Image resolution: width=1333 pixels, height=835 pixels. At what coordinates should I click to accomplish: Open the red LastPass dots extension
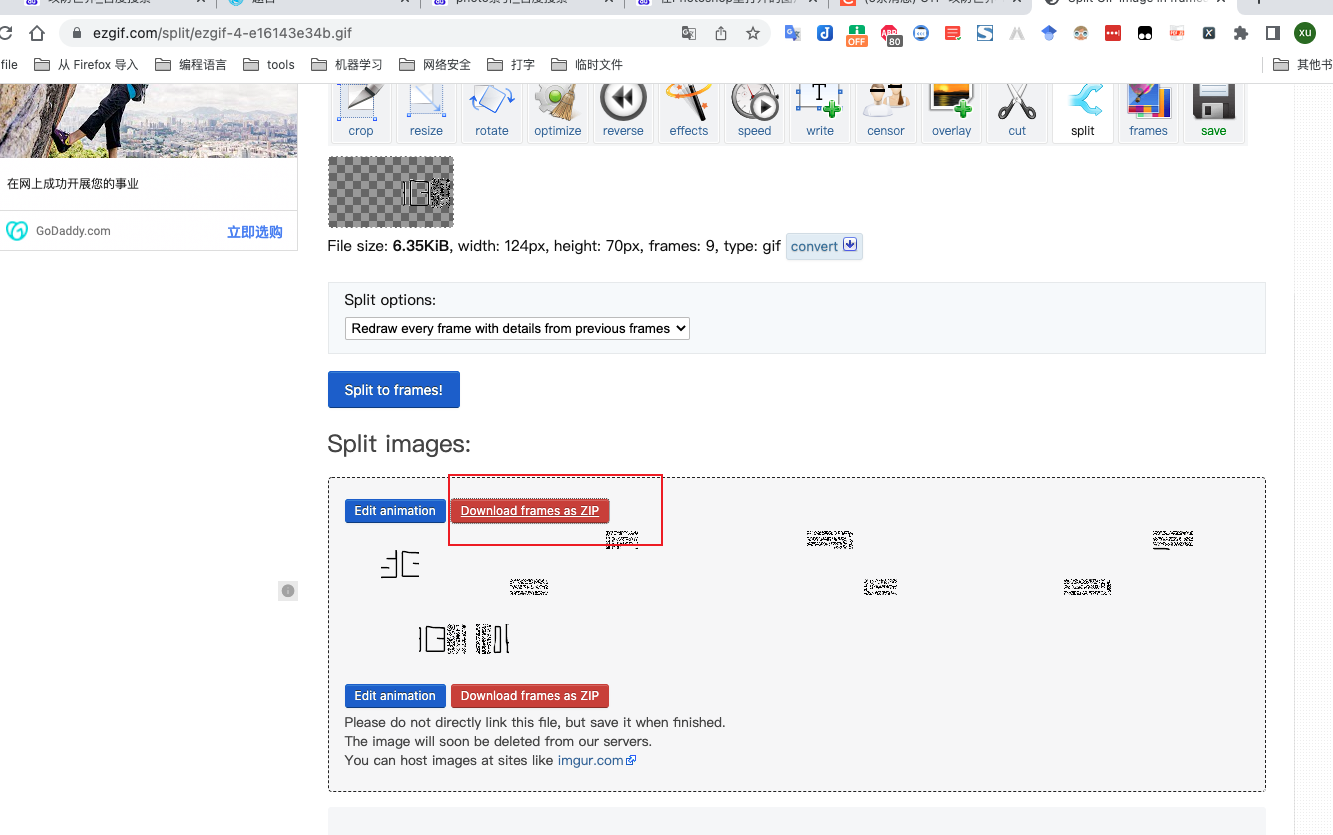click(1113, 33)
